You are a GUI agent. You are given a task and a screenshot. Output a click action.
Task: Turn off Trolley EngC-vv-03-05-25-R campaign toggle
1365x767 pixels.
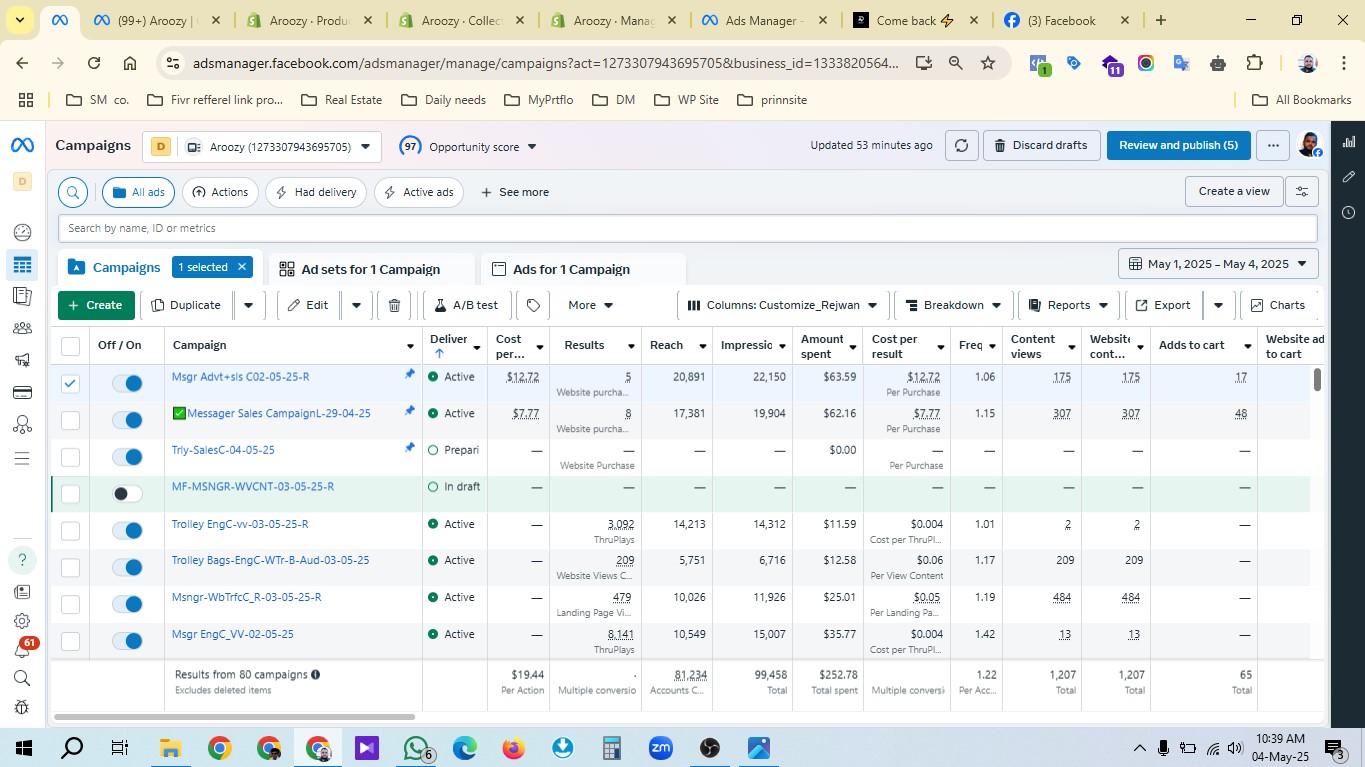coord(127,530)
